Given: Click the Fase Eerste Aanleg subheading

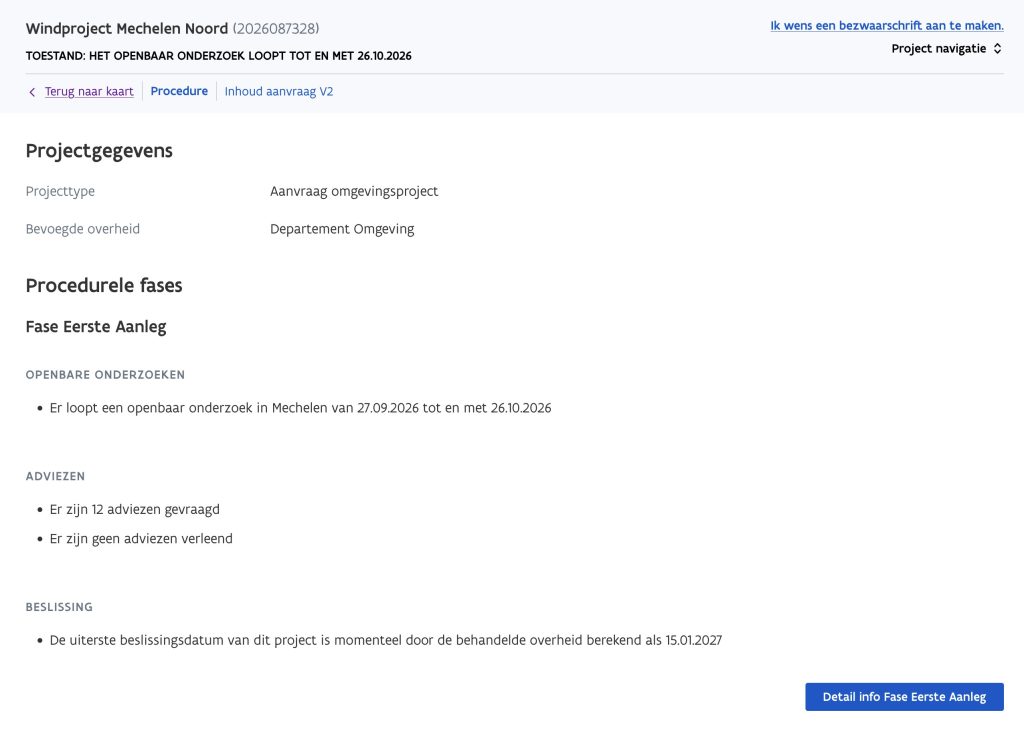Looking at the screenshot, I should (96, 327).
